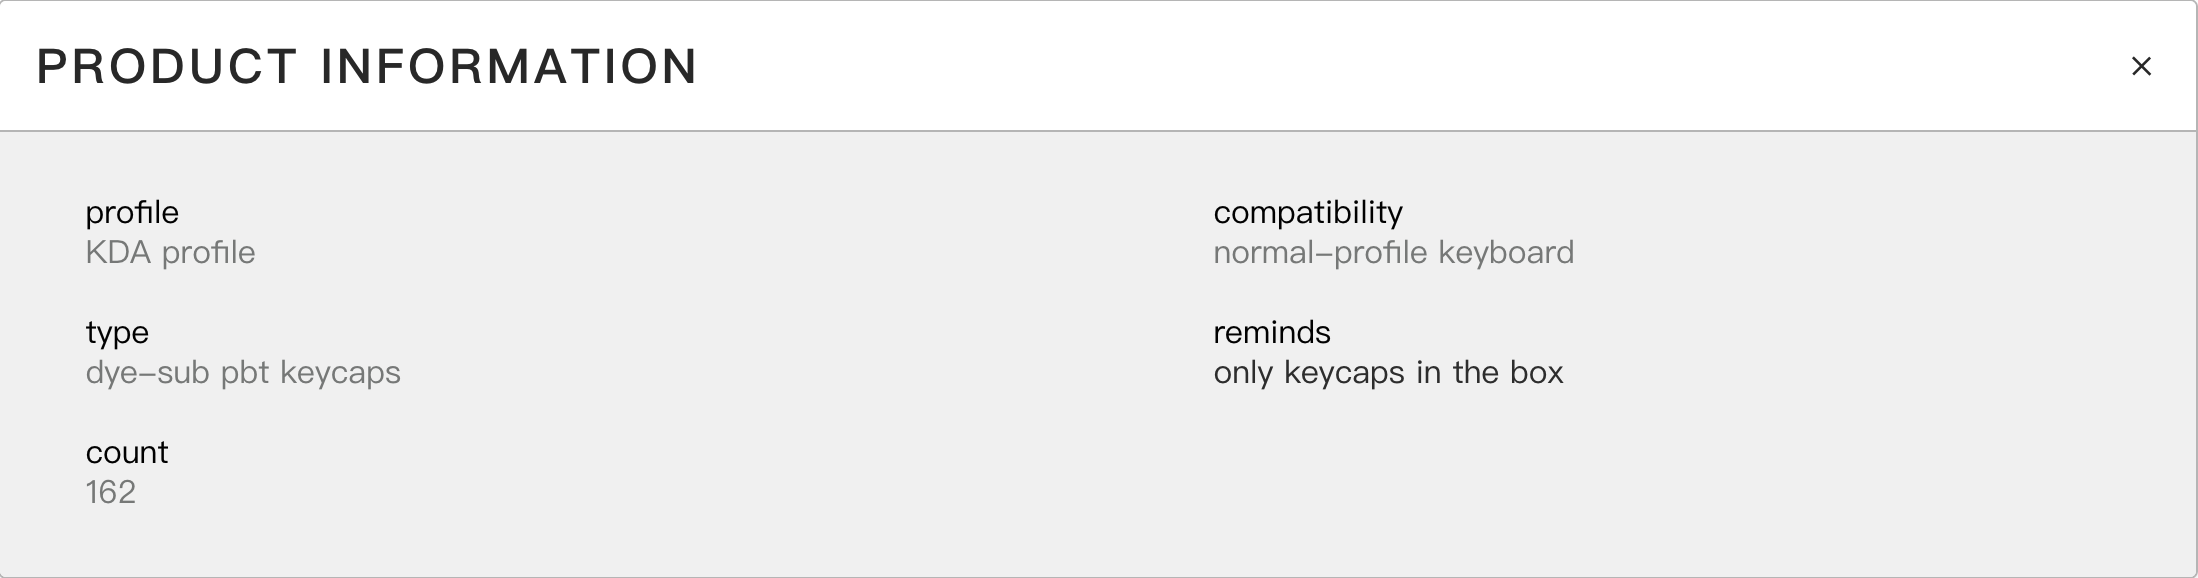Click the word PRODUCT in the heading
Screen dimensions: 2198x578
(x=167, y=67)
